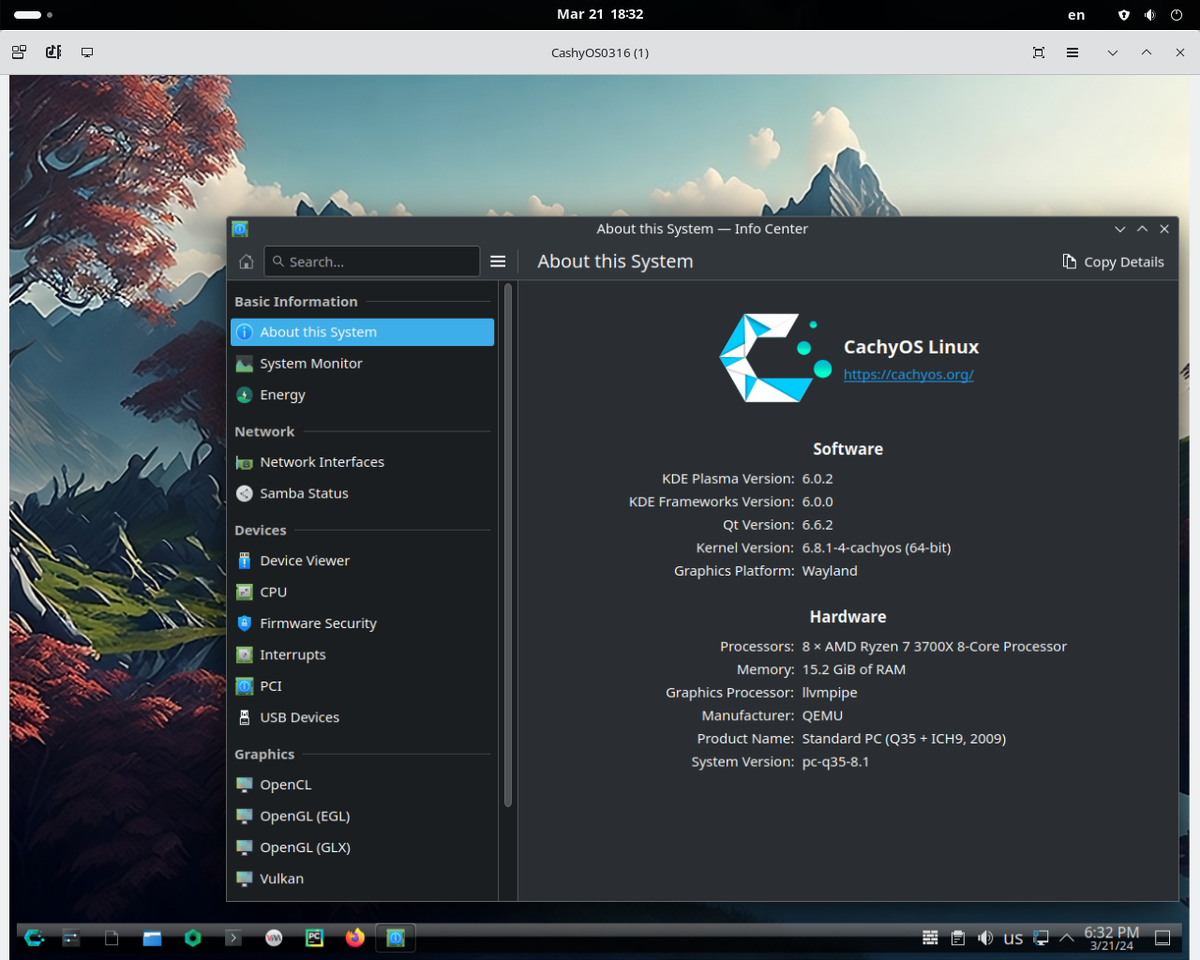
Task: Launch PyCharm from the taskbar
Action: tap(314, 938)
